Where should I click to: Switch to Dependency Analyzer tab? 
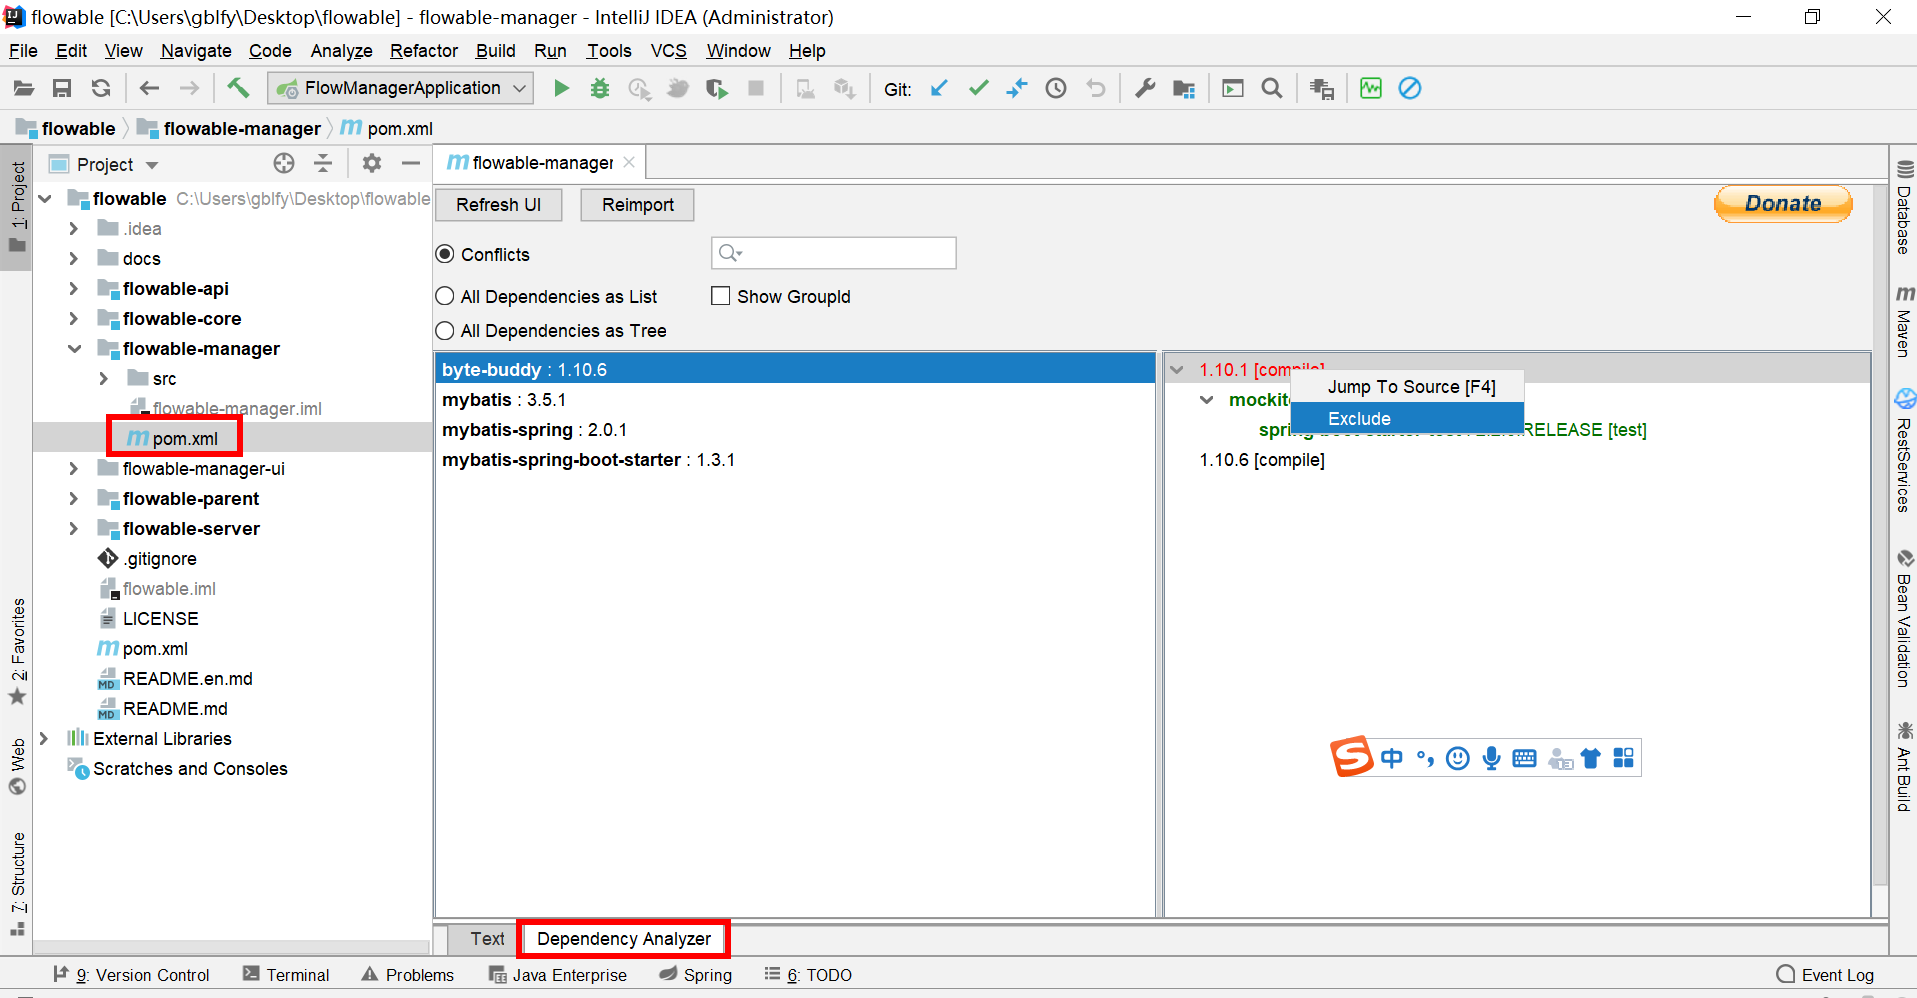(x=623, y=939)
